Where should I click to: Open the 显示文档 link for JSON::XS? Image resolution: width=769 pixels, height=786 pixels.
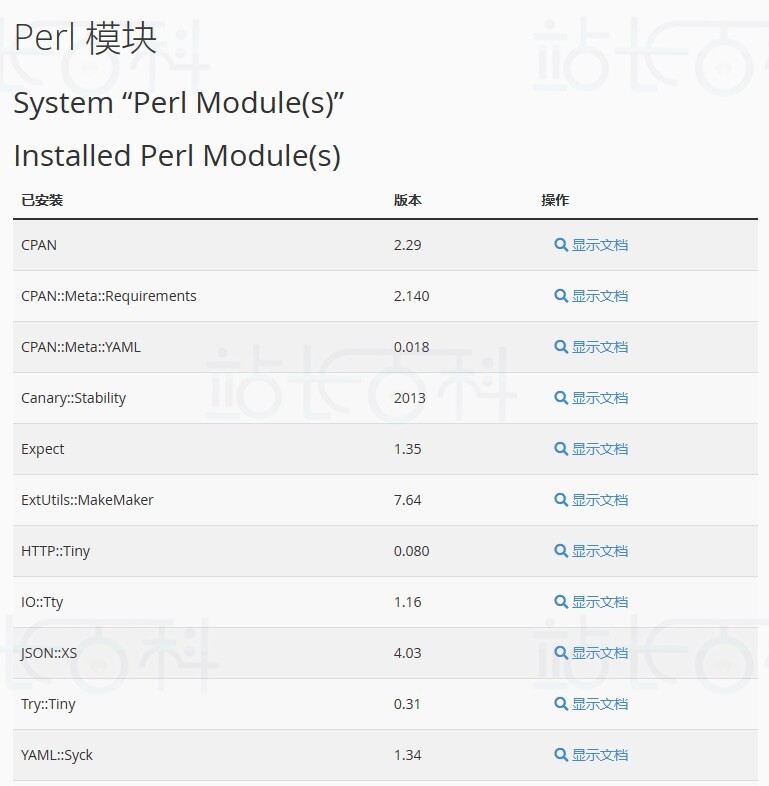600,653
